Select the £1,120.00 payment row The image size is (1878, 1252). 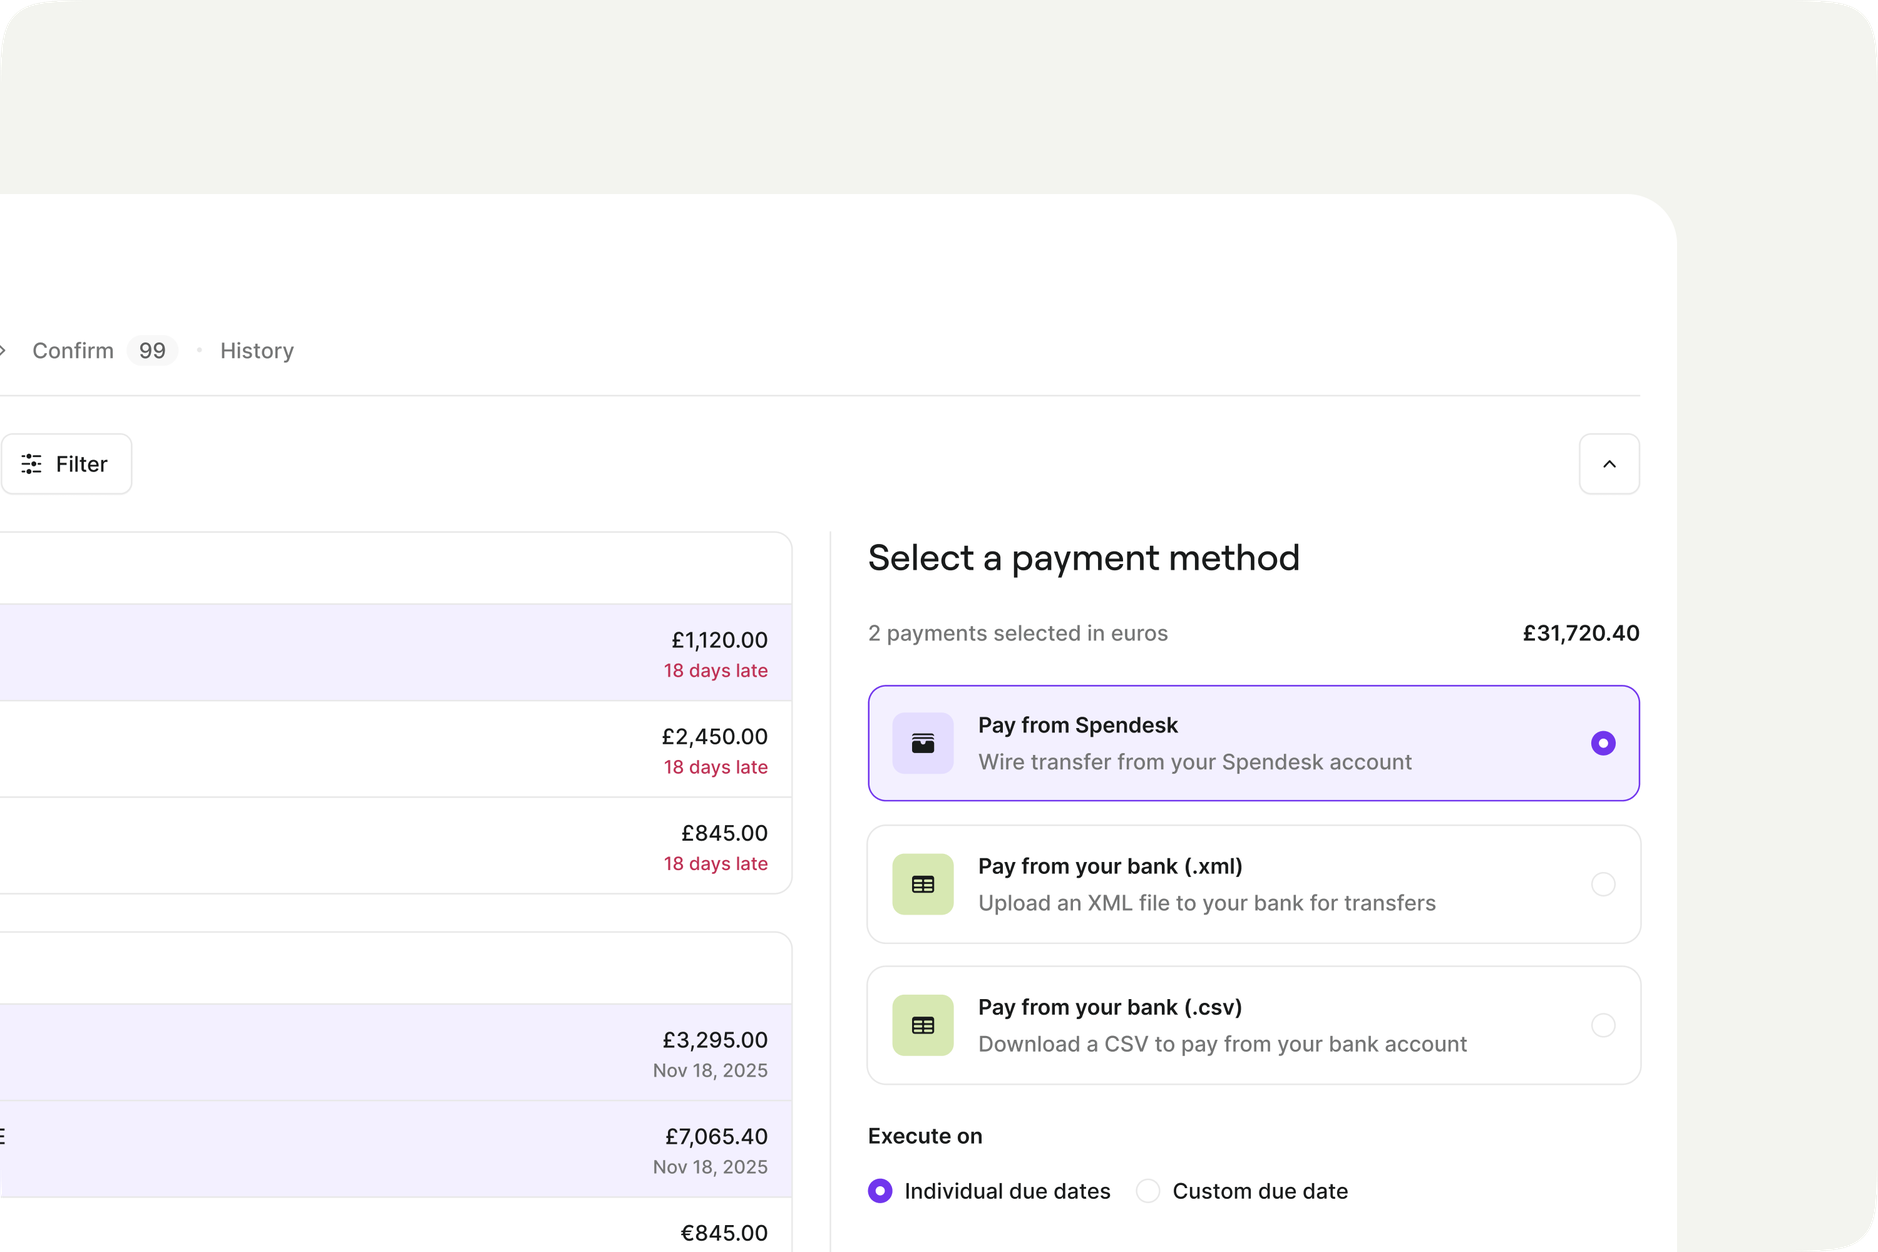coord(400,652)
